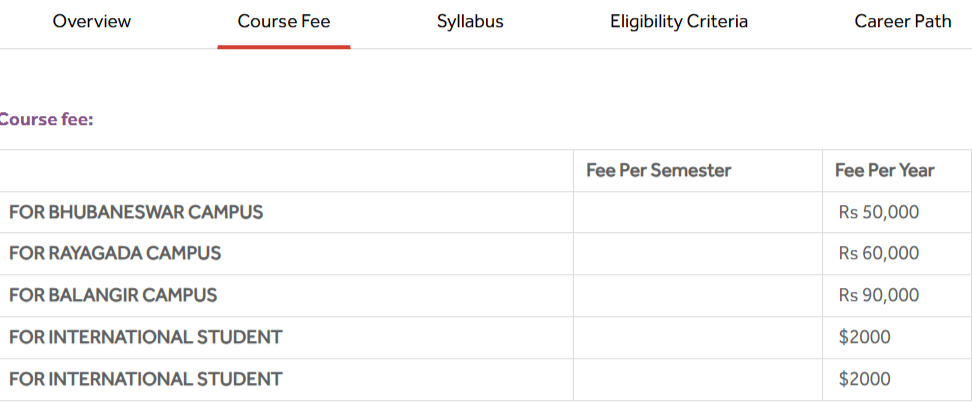This screenshot has height=403, width=972.
Task: Click the 'Rs 50,000' yearly fee
Action: 879,212
